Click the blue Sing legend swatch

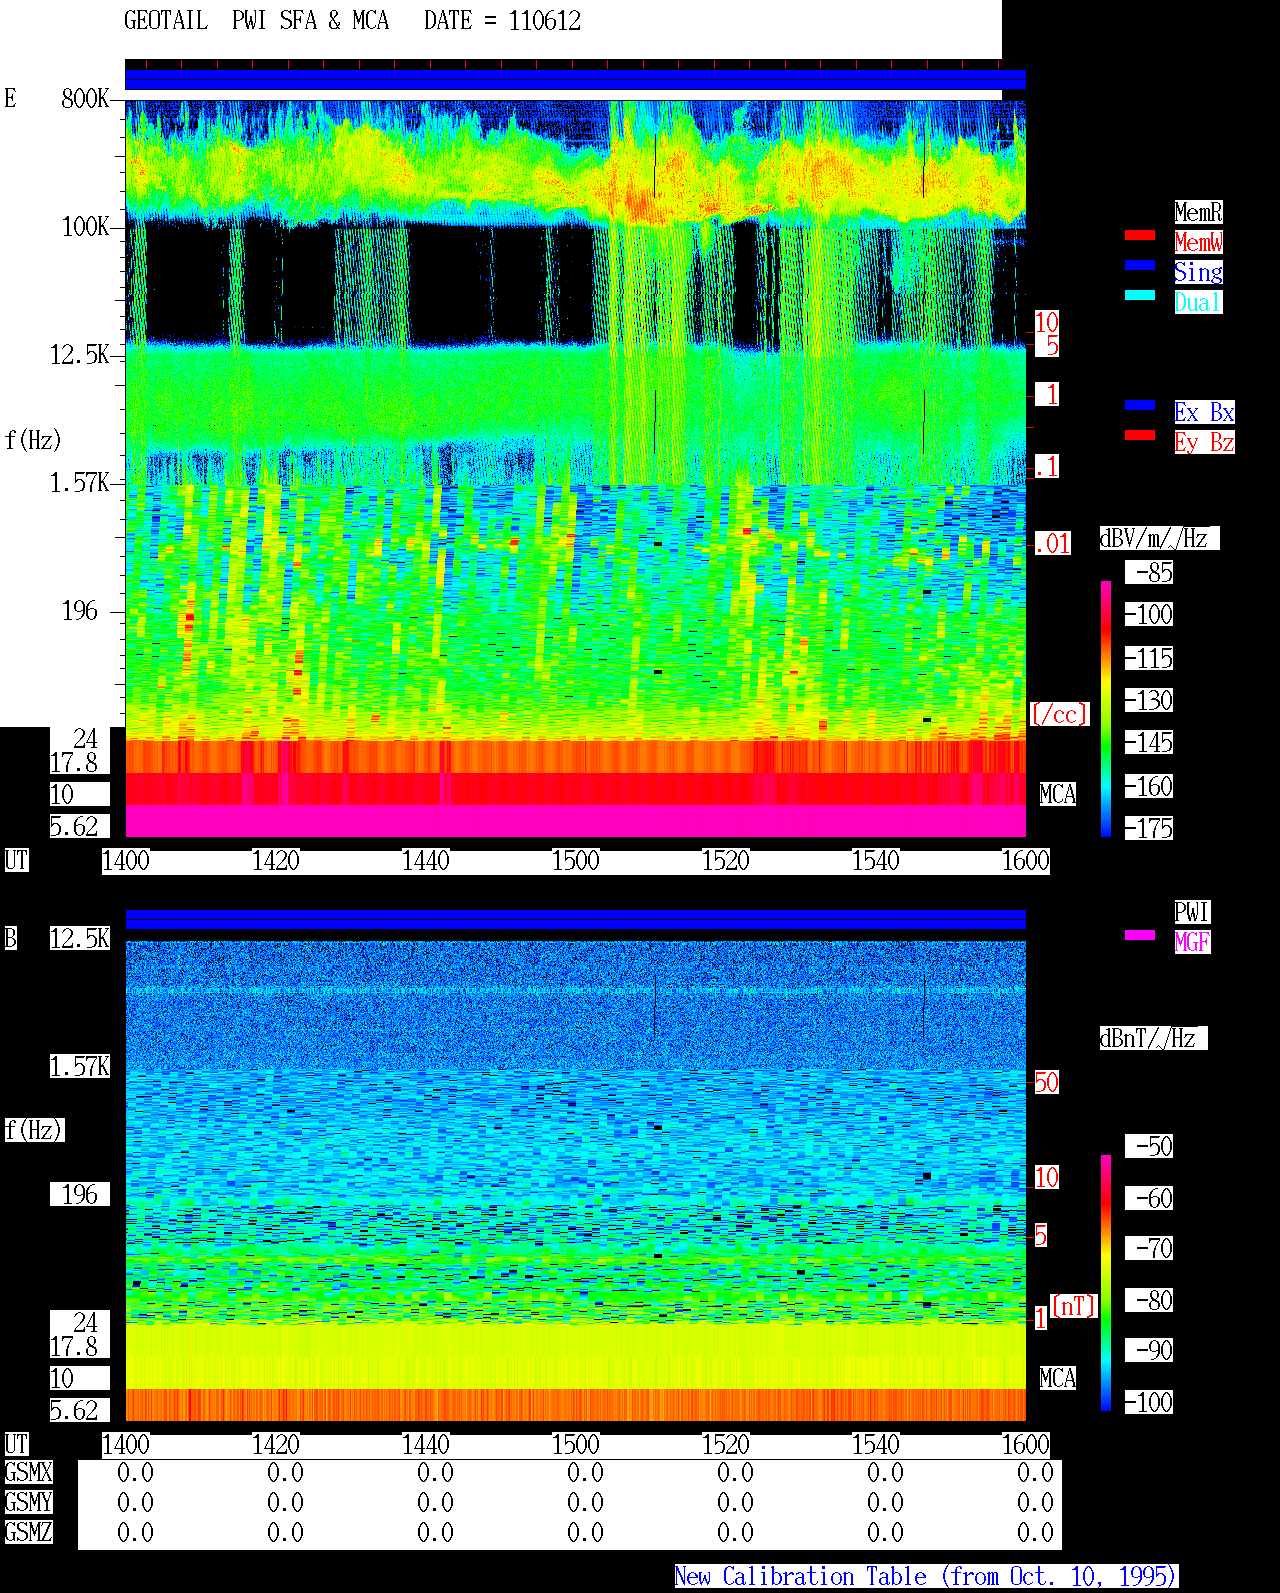coord(1140,265)
